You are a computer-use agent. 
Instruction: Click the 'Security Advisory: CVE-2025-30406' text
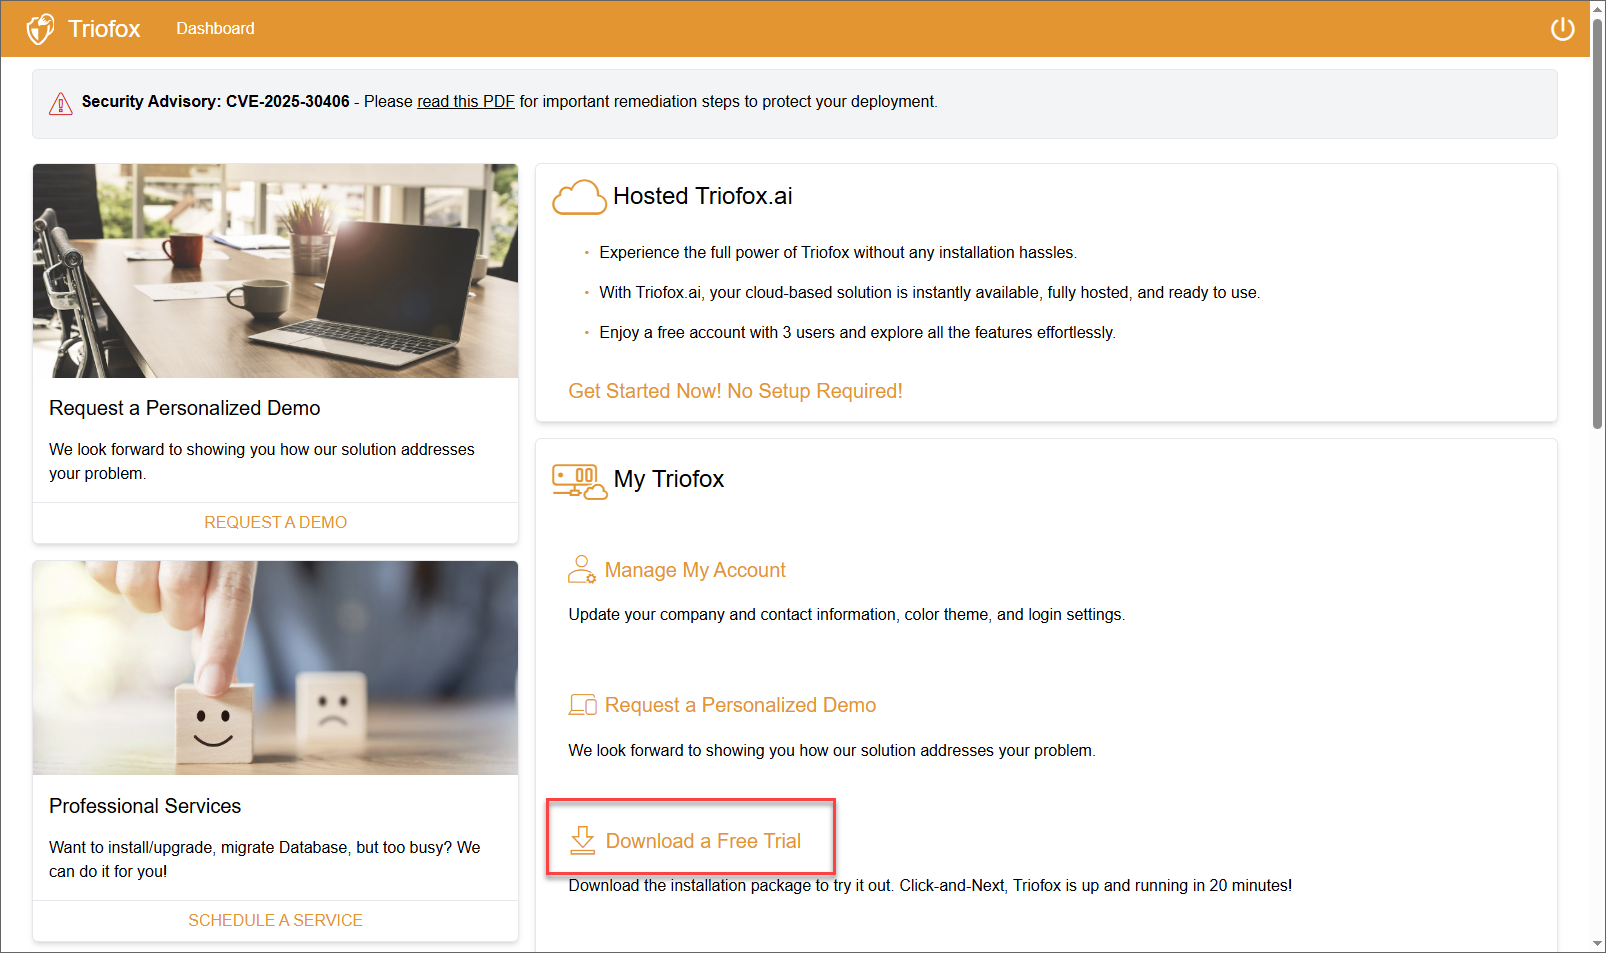click(215, 102)
